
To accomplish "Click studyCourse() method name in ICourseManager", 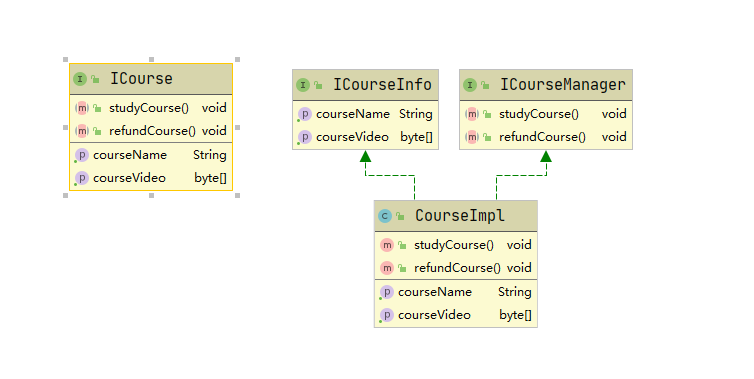I will tap(539, 114).
